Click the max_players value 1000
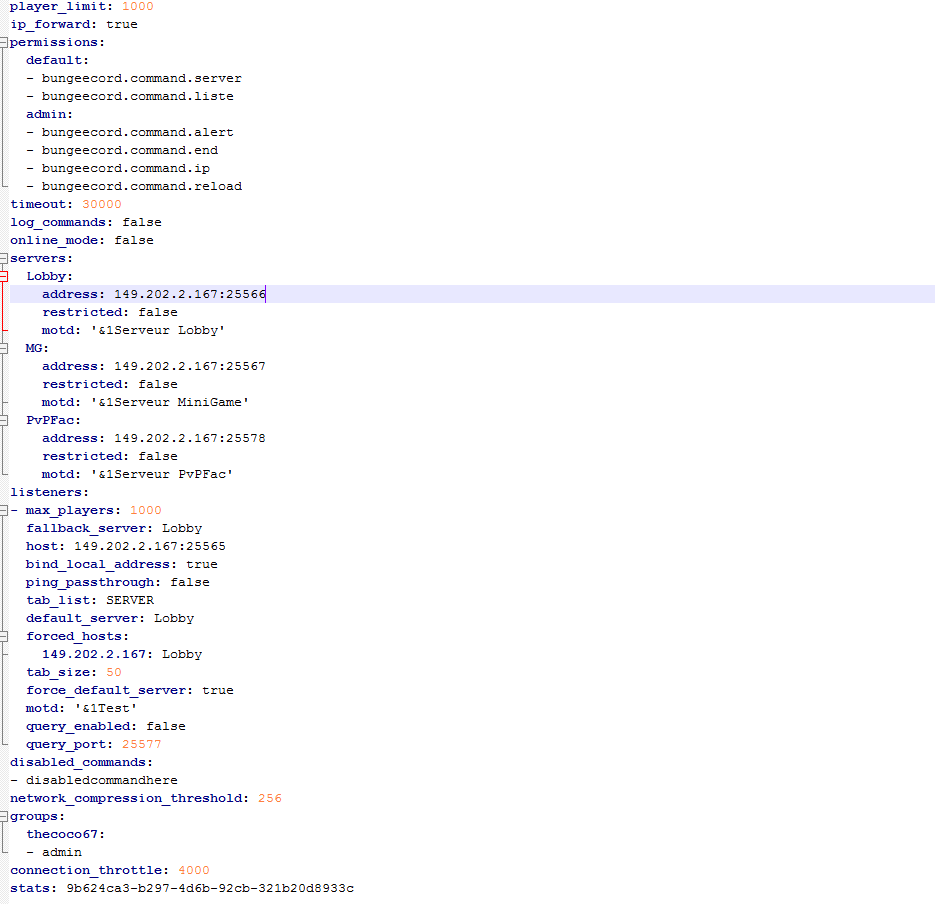This screenshot has width=935, height=904. point(145,510)
